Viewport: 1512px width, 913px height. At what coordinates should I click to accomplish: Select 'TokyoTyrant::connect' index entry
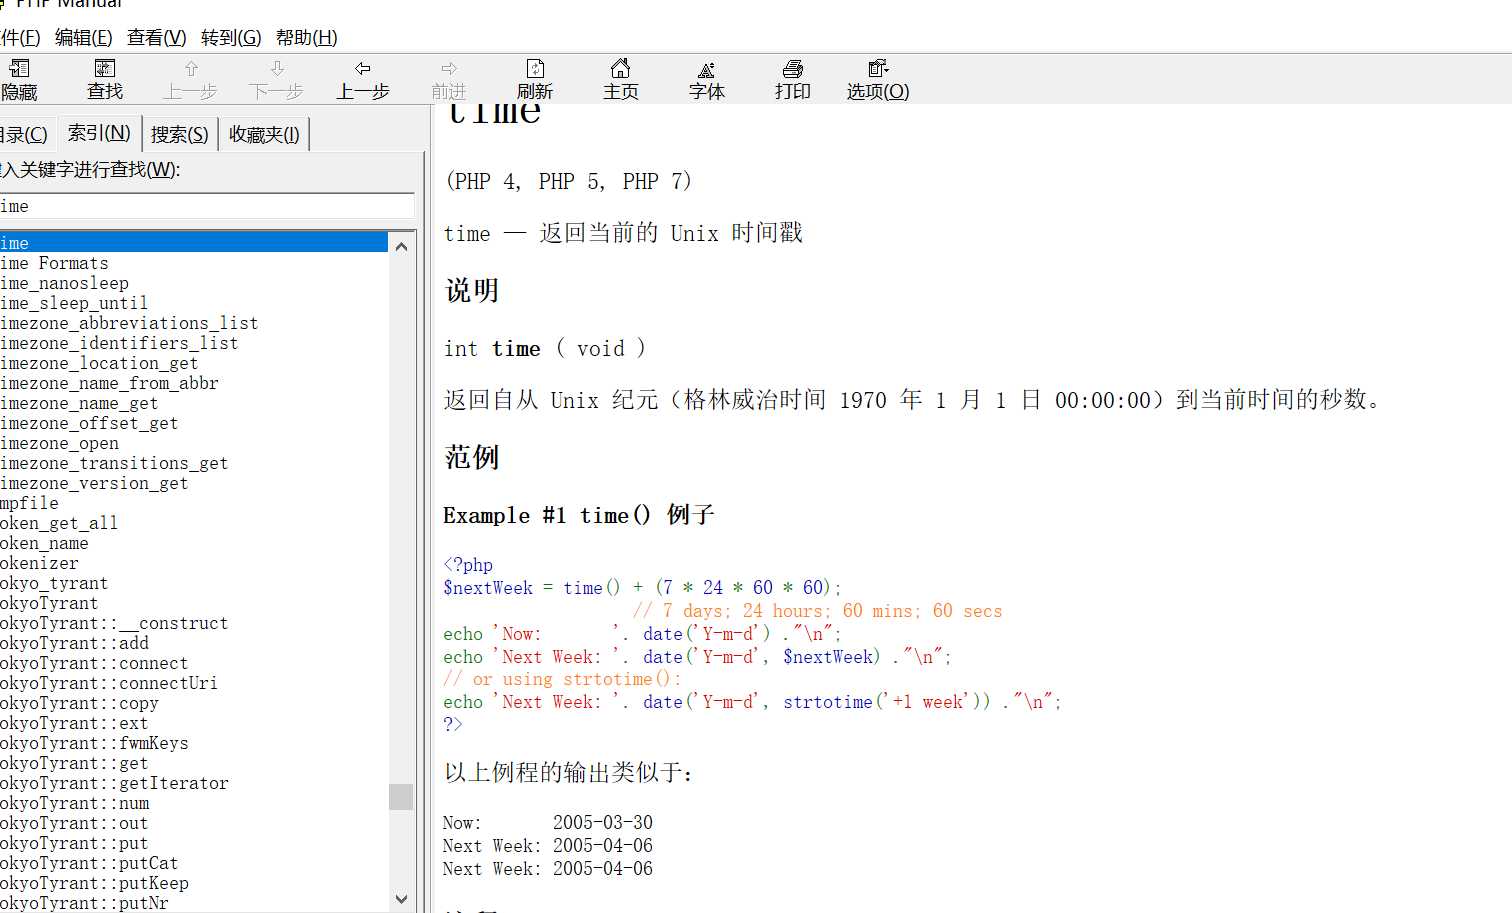coord(94,663)
